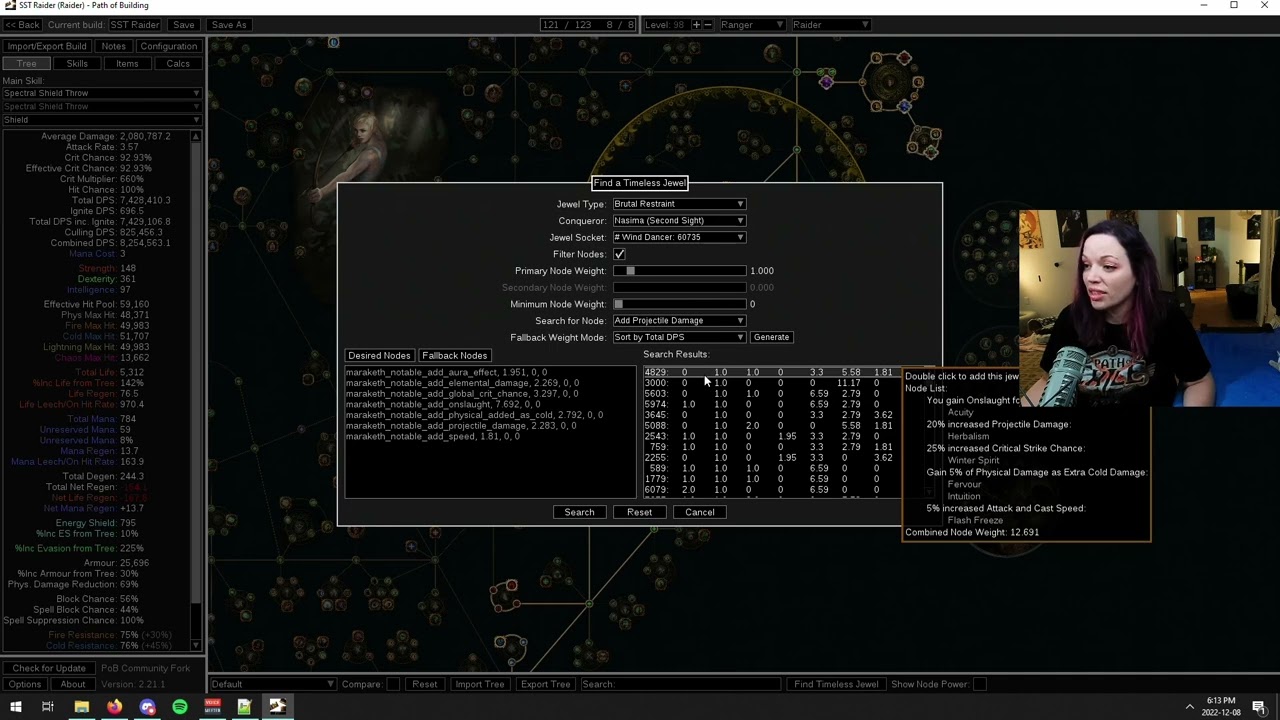Viewport: 1280px width, 720px height.
Task: Click the Generate button
Action: tap(771, 337)
